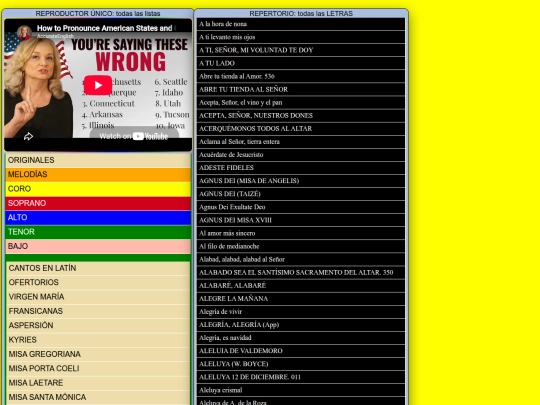
Task: Open MISA SANTA MÓNICA list
Action: pos(98,397)
